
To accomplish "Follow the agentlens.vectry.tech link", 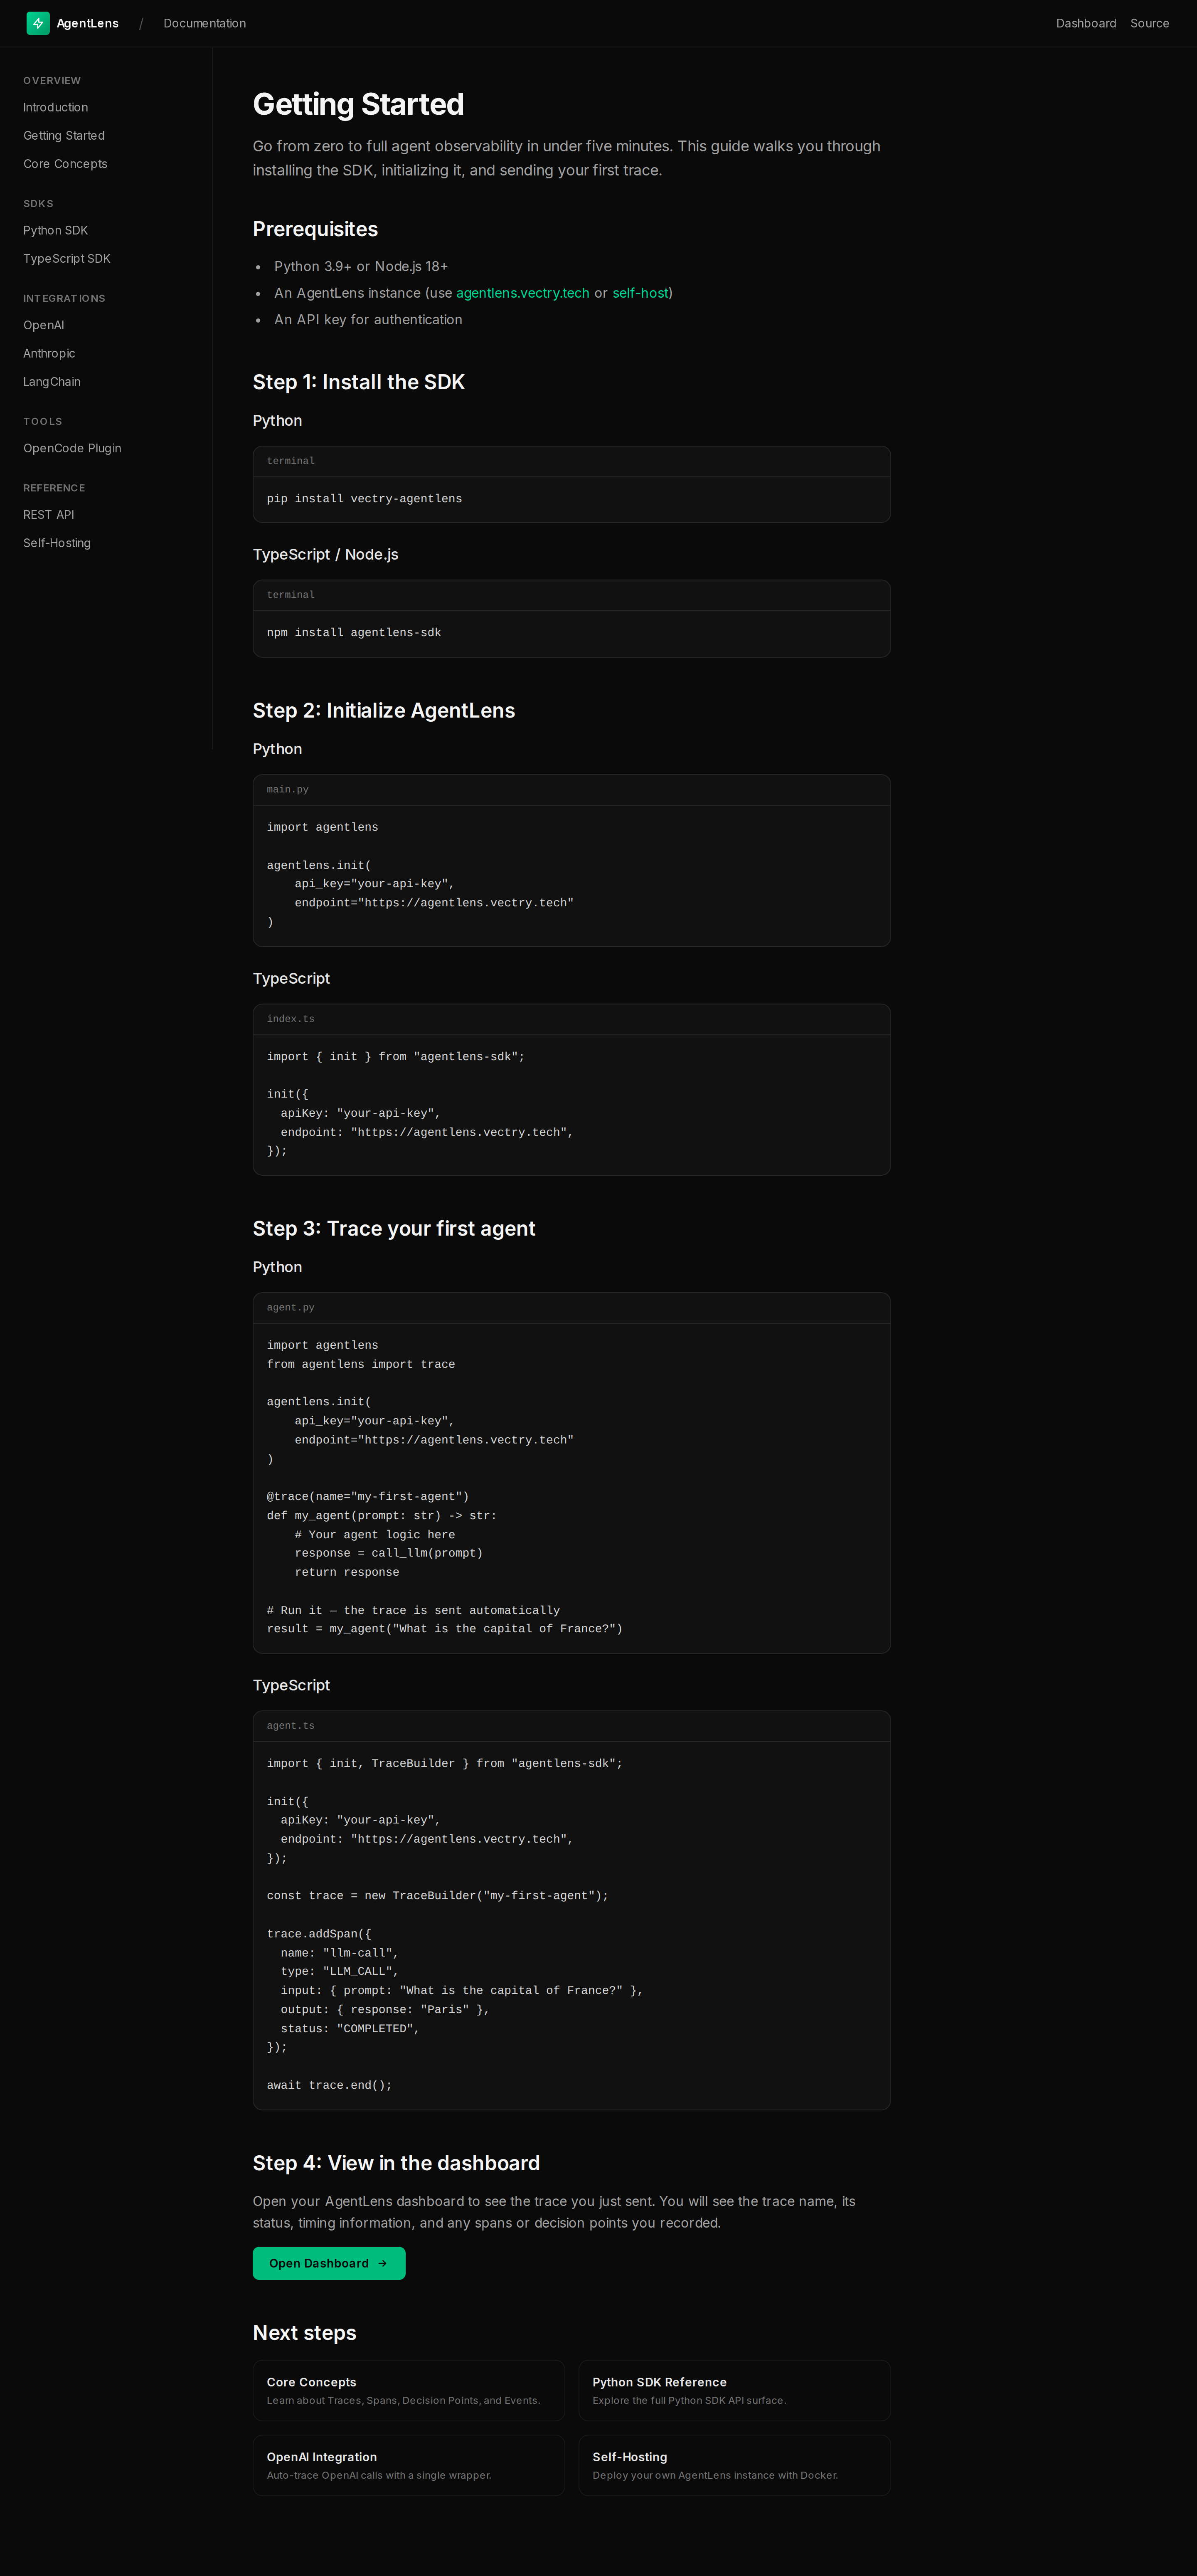I will [522, 293].
